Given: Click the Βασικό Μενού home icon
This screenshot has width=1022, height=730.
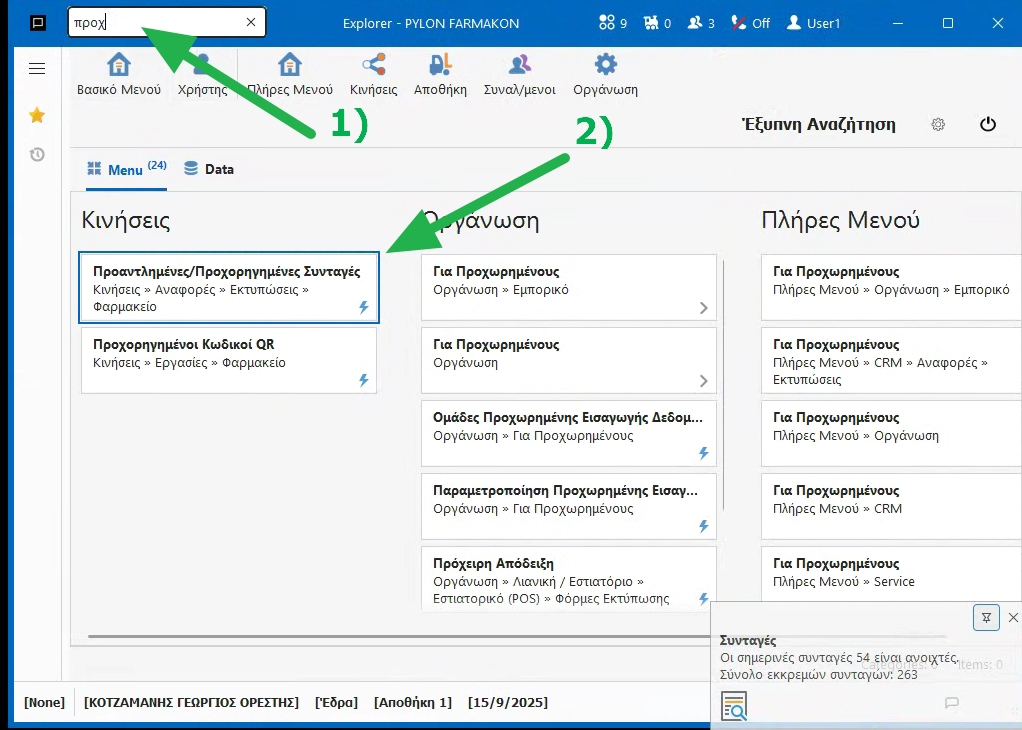Looking at the screenshot, I should [118, 66].
